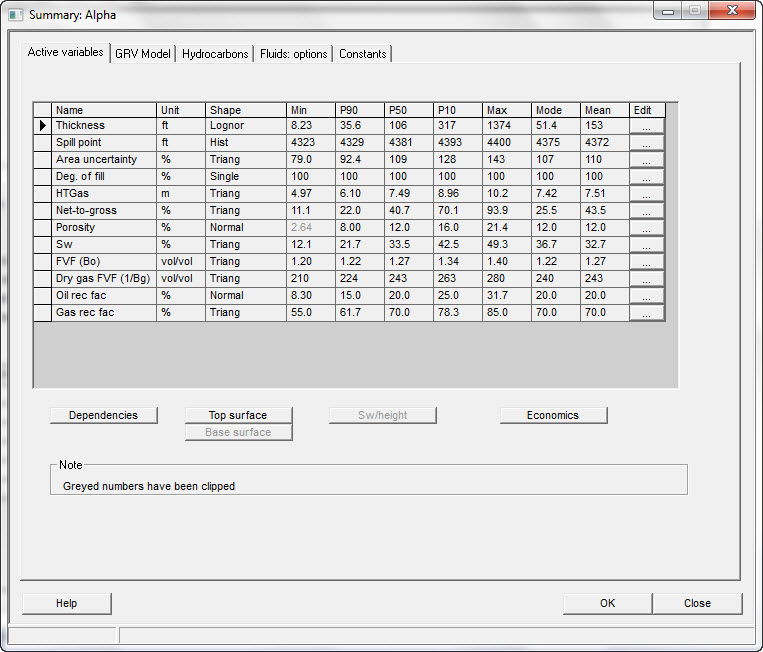Viewport: 763px width, 652px height.
Task: Select the Thickness name cell
Action: [x=104, y=126]
